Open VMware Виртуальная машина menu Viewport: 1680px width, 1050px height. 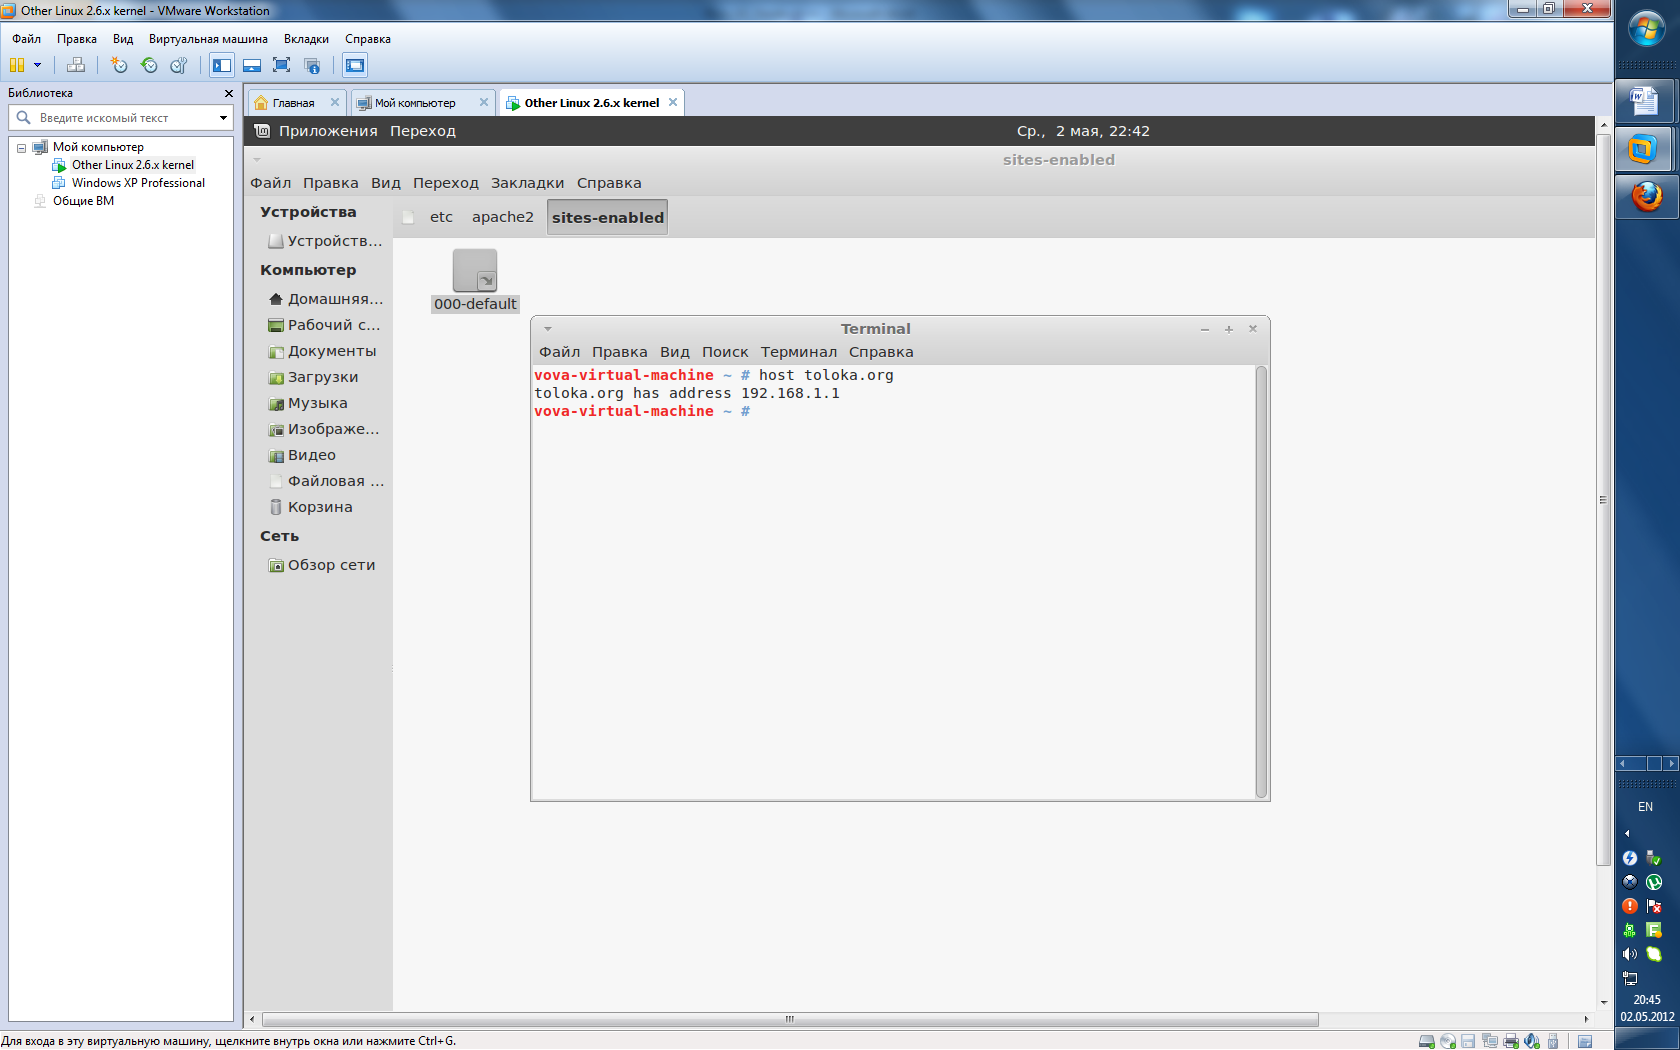[x=208, y=39]
